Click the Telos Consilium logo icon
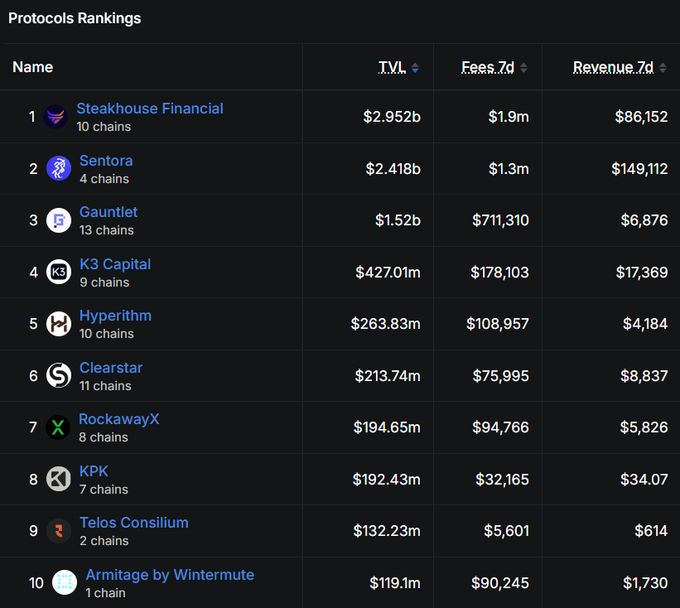Viewport: 680px width, 608px height. pyautogui.click(x=59, y=531)
